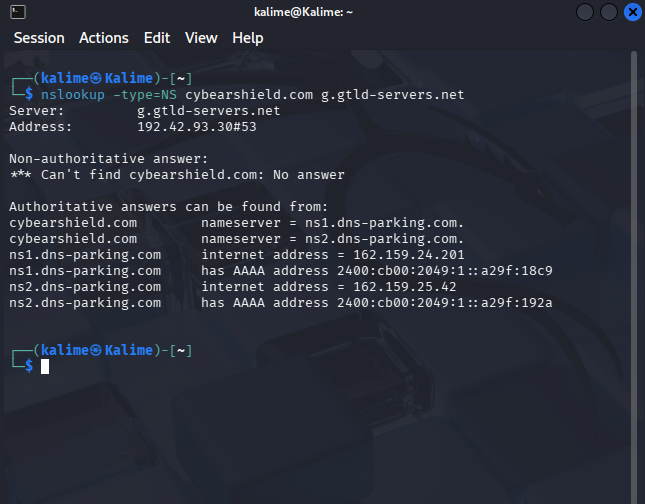The height and width of the screenshot is (504, 645).
Task: Click the cursor at the empty prompt
Action: click(45, 367)
